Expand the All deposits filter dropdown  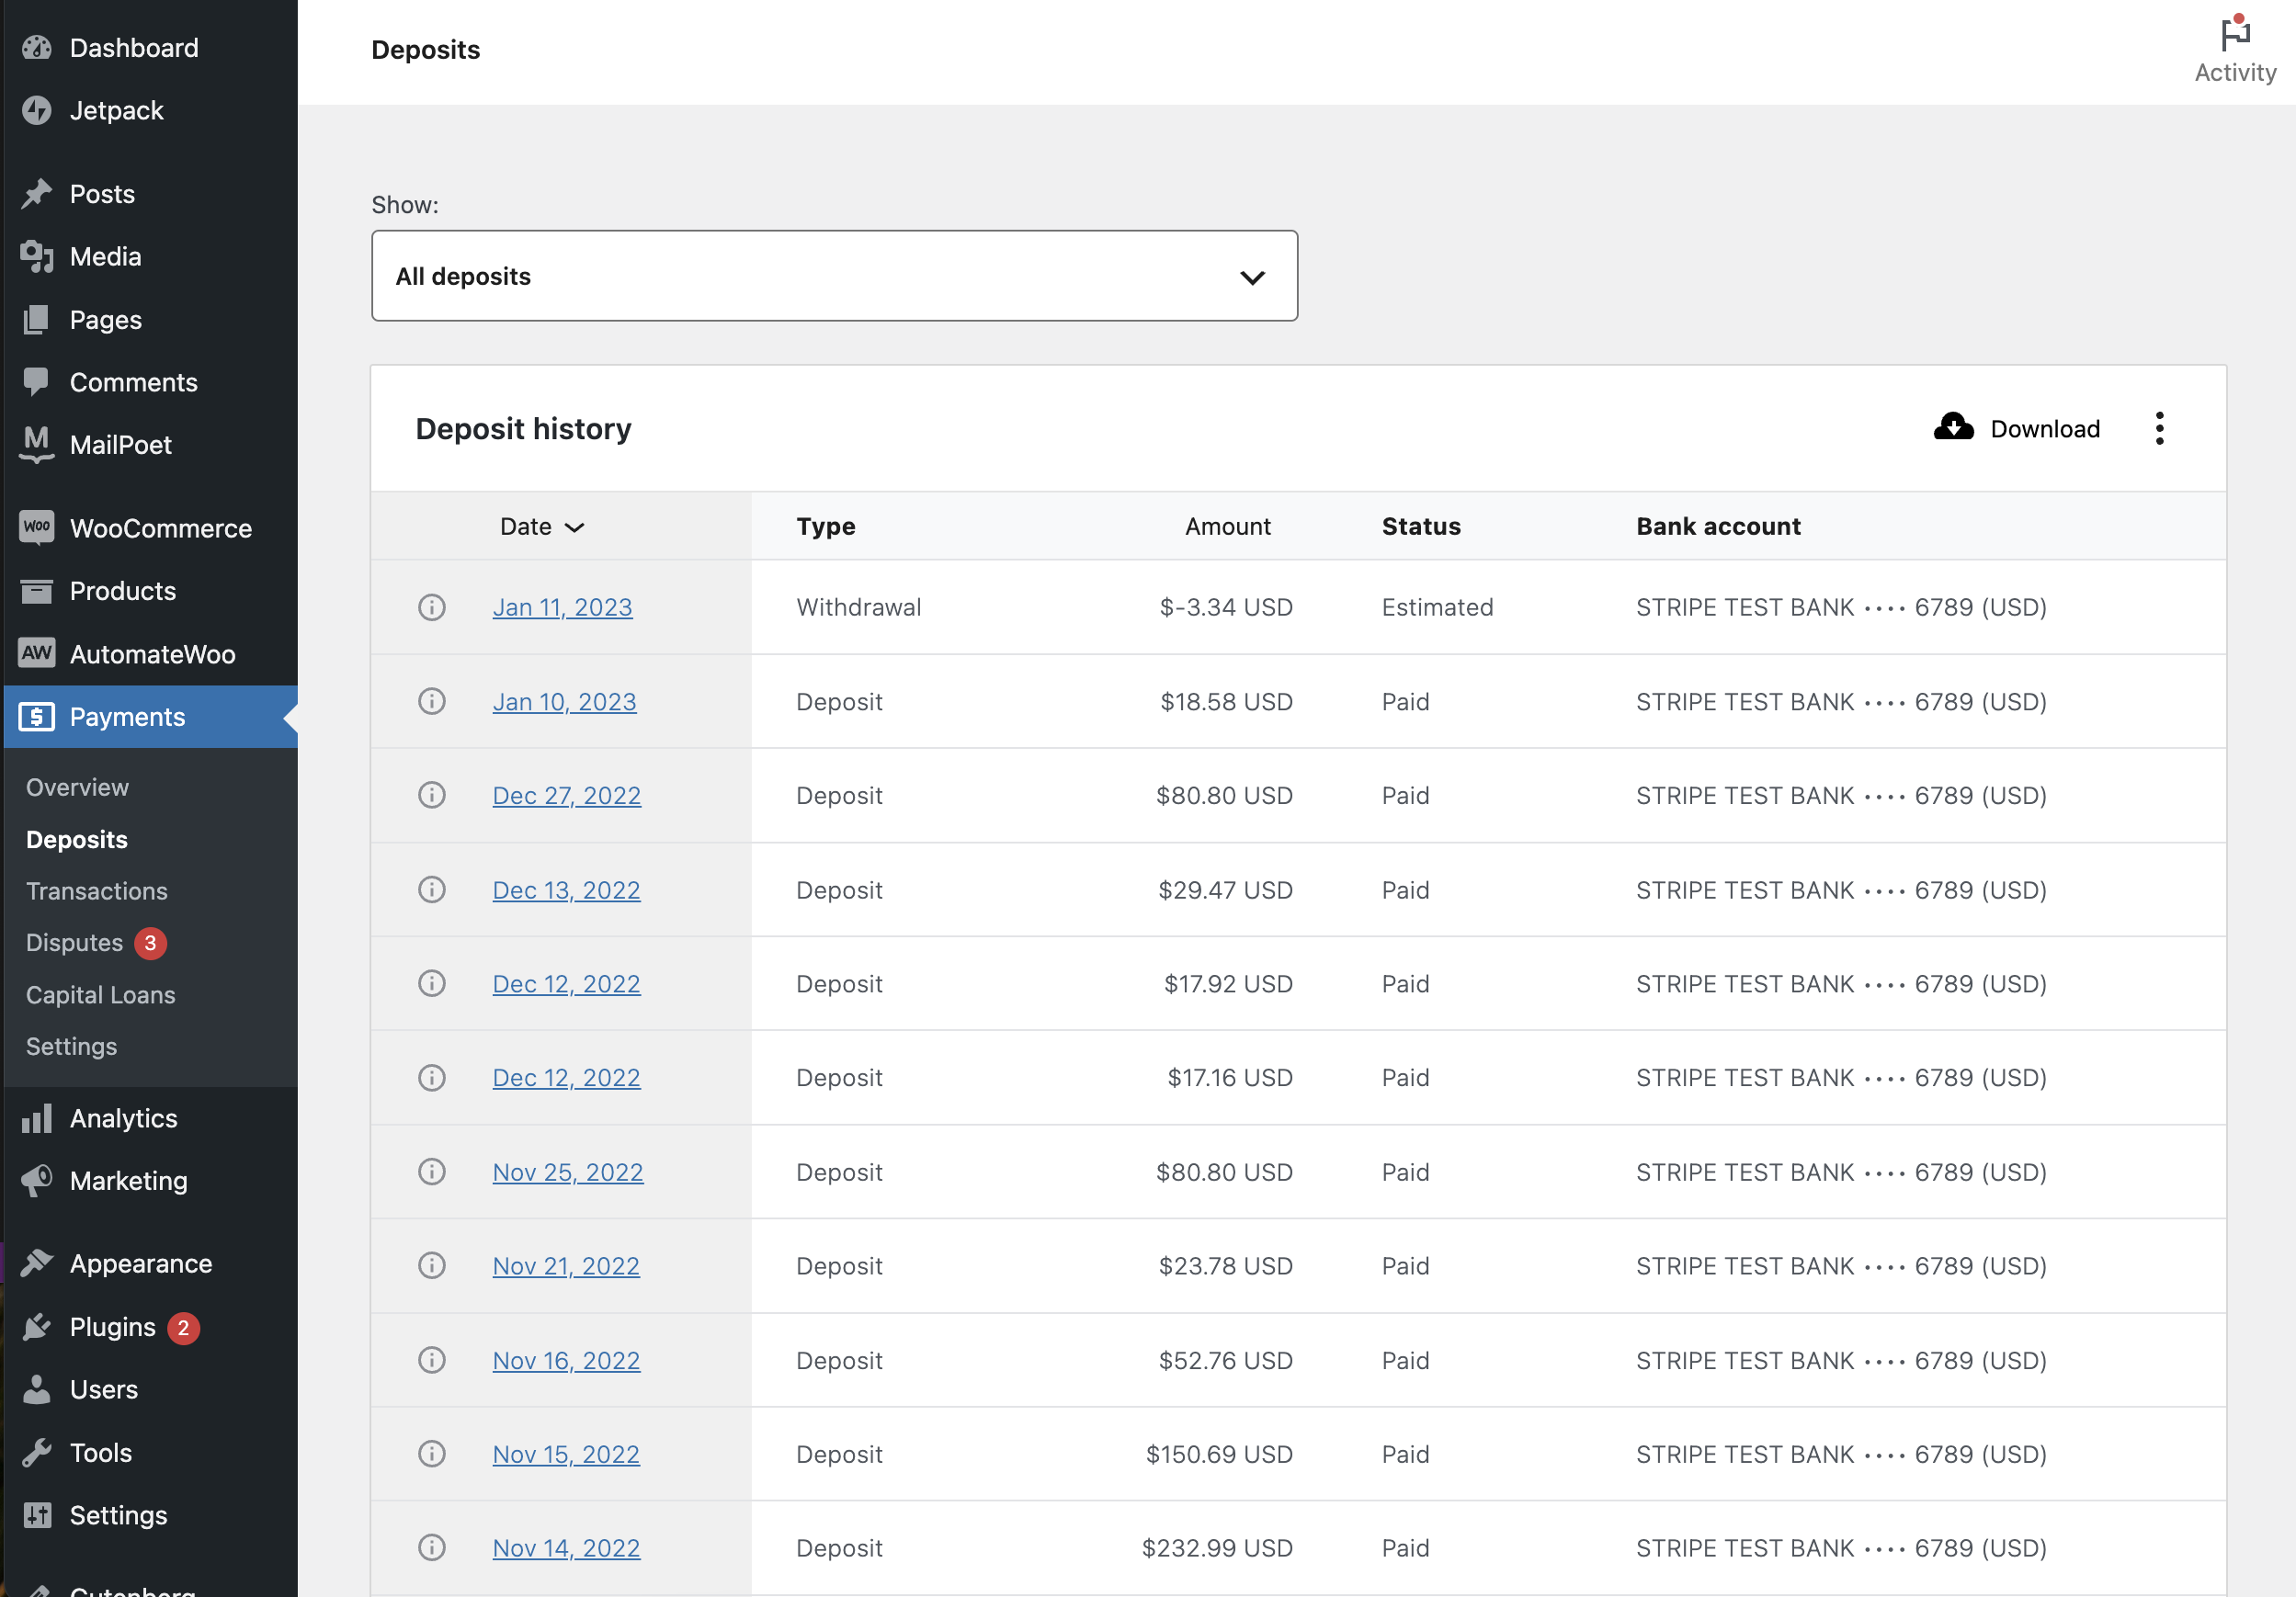click(x=833, y=276)
